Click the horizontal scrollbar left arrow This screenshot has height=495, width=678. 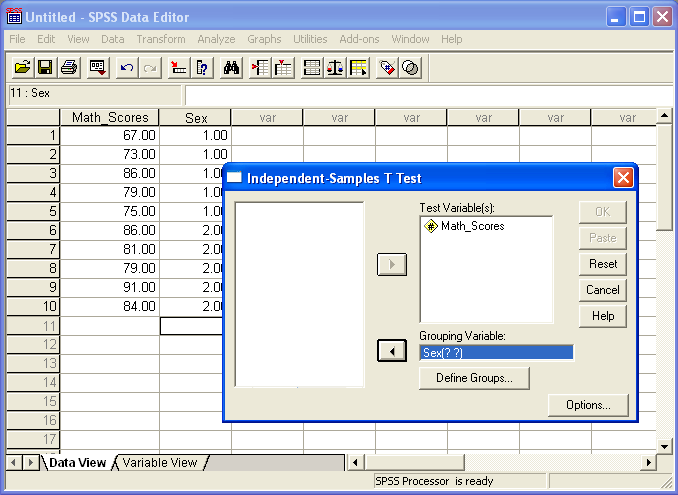click(355, 463)
